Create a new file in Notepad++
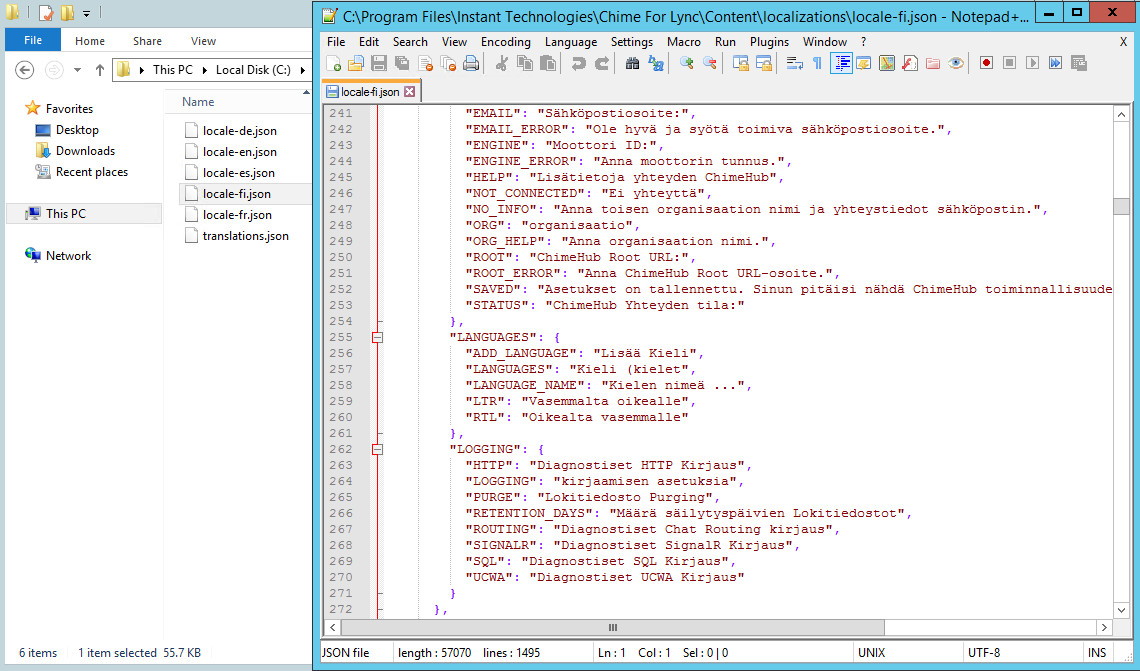 click(334, 64)
